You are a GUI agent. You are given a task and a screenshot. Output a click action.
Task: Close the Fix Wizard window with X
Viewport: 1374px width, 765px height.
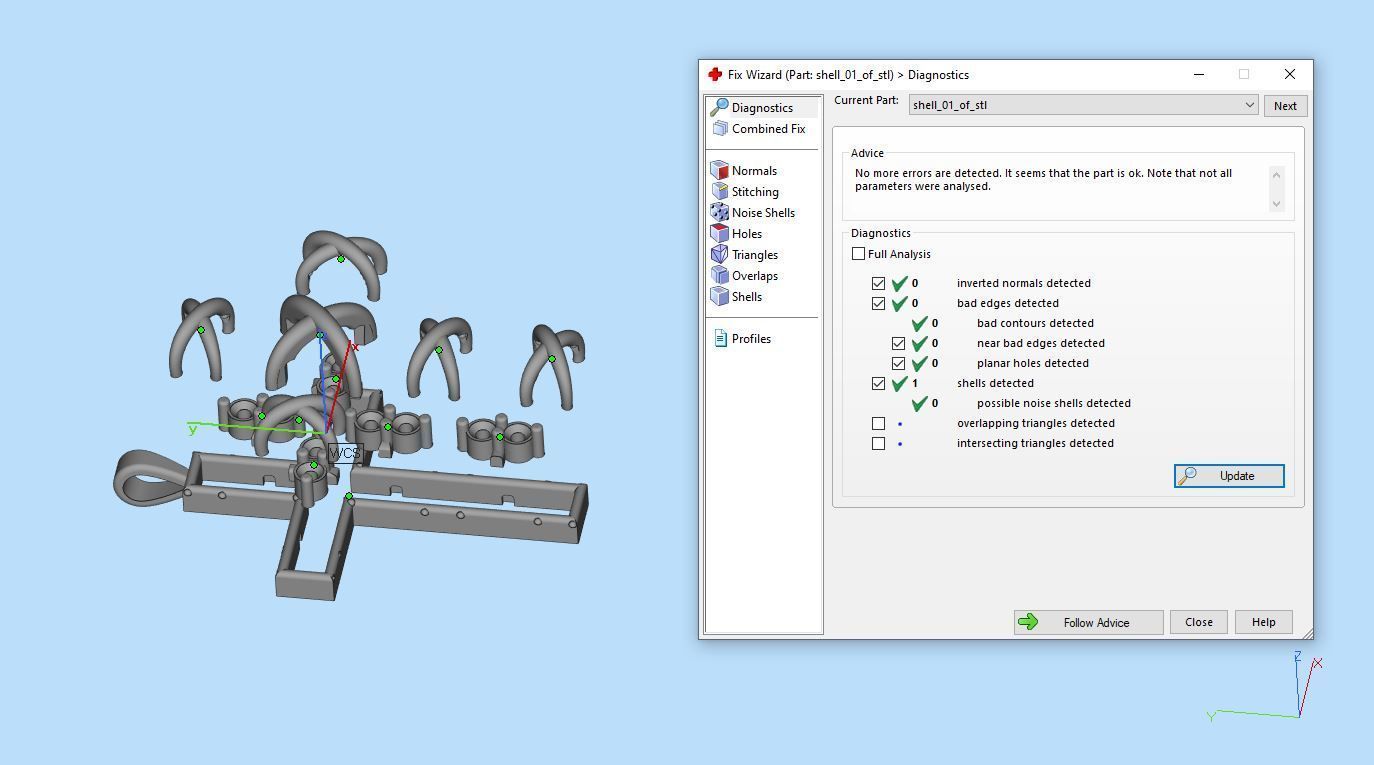click(x=1289, y=74)
